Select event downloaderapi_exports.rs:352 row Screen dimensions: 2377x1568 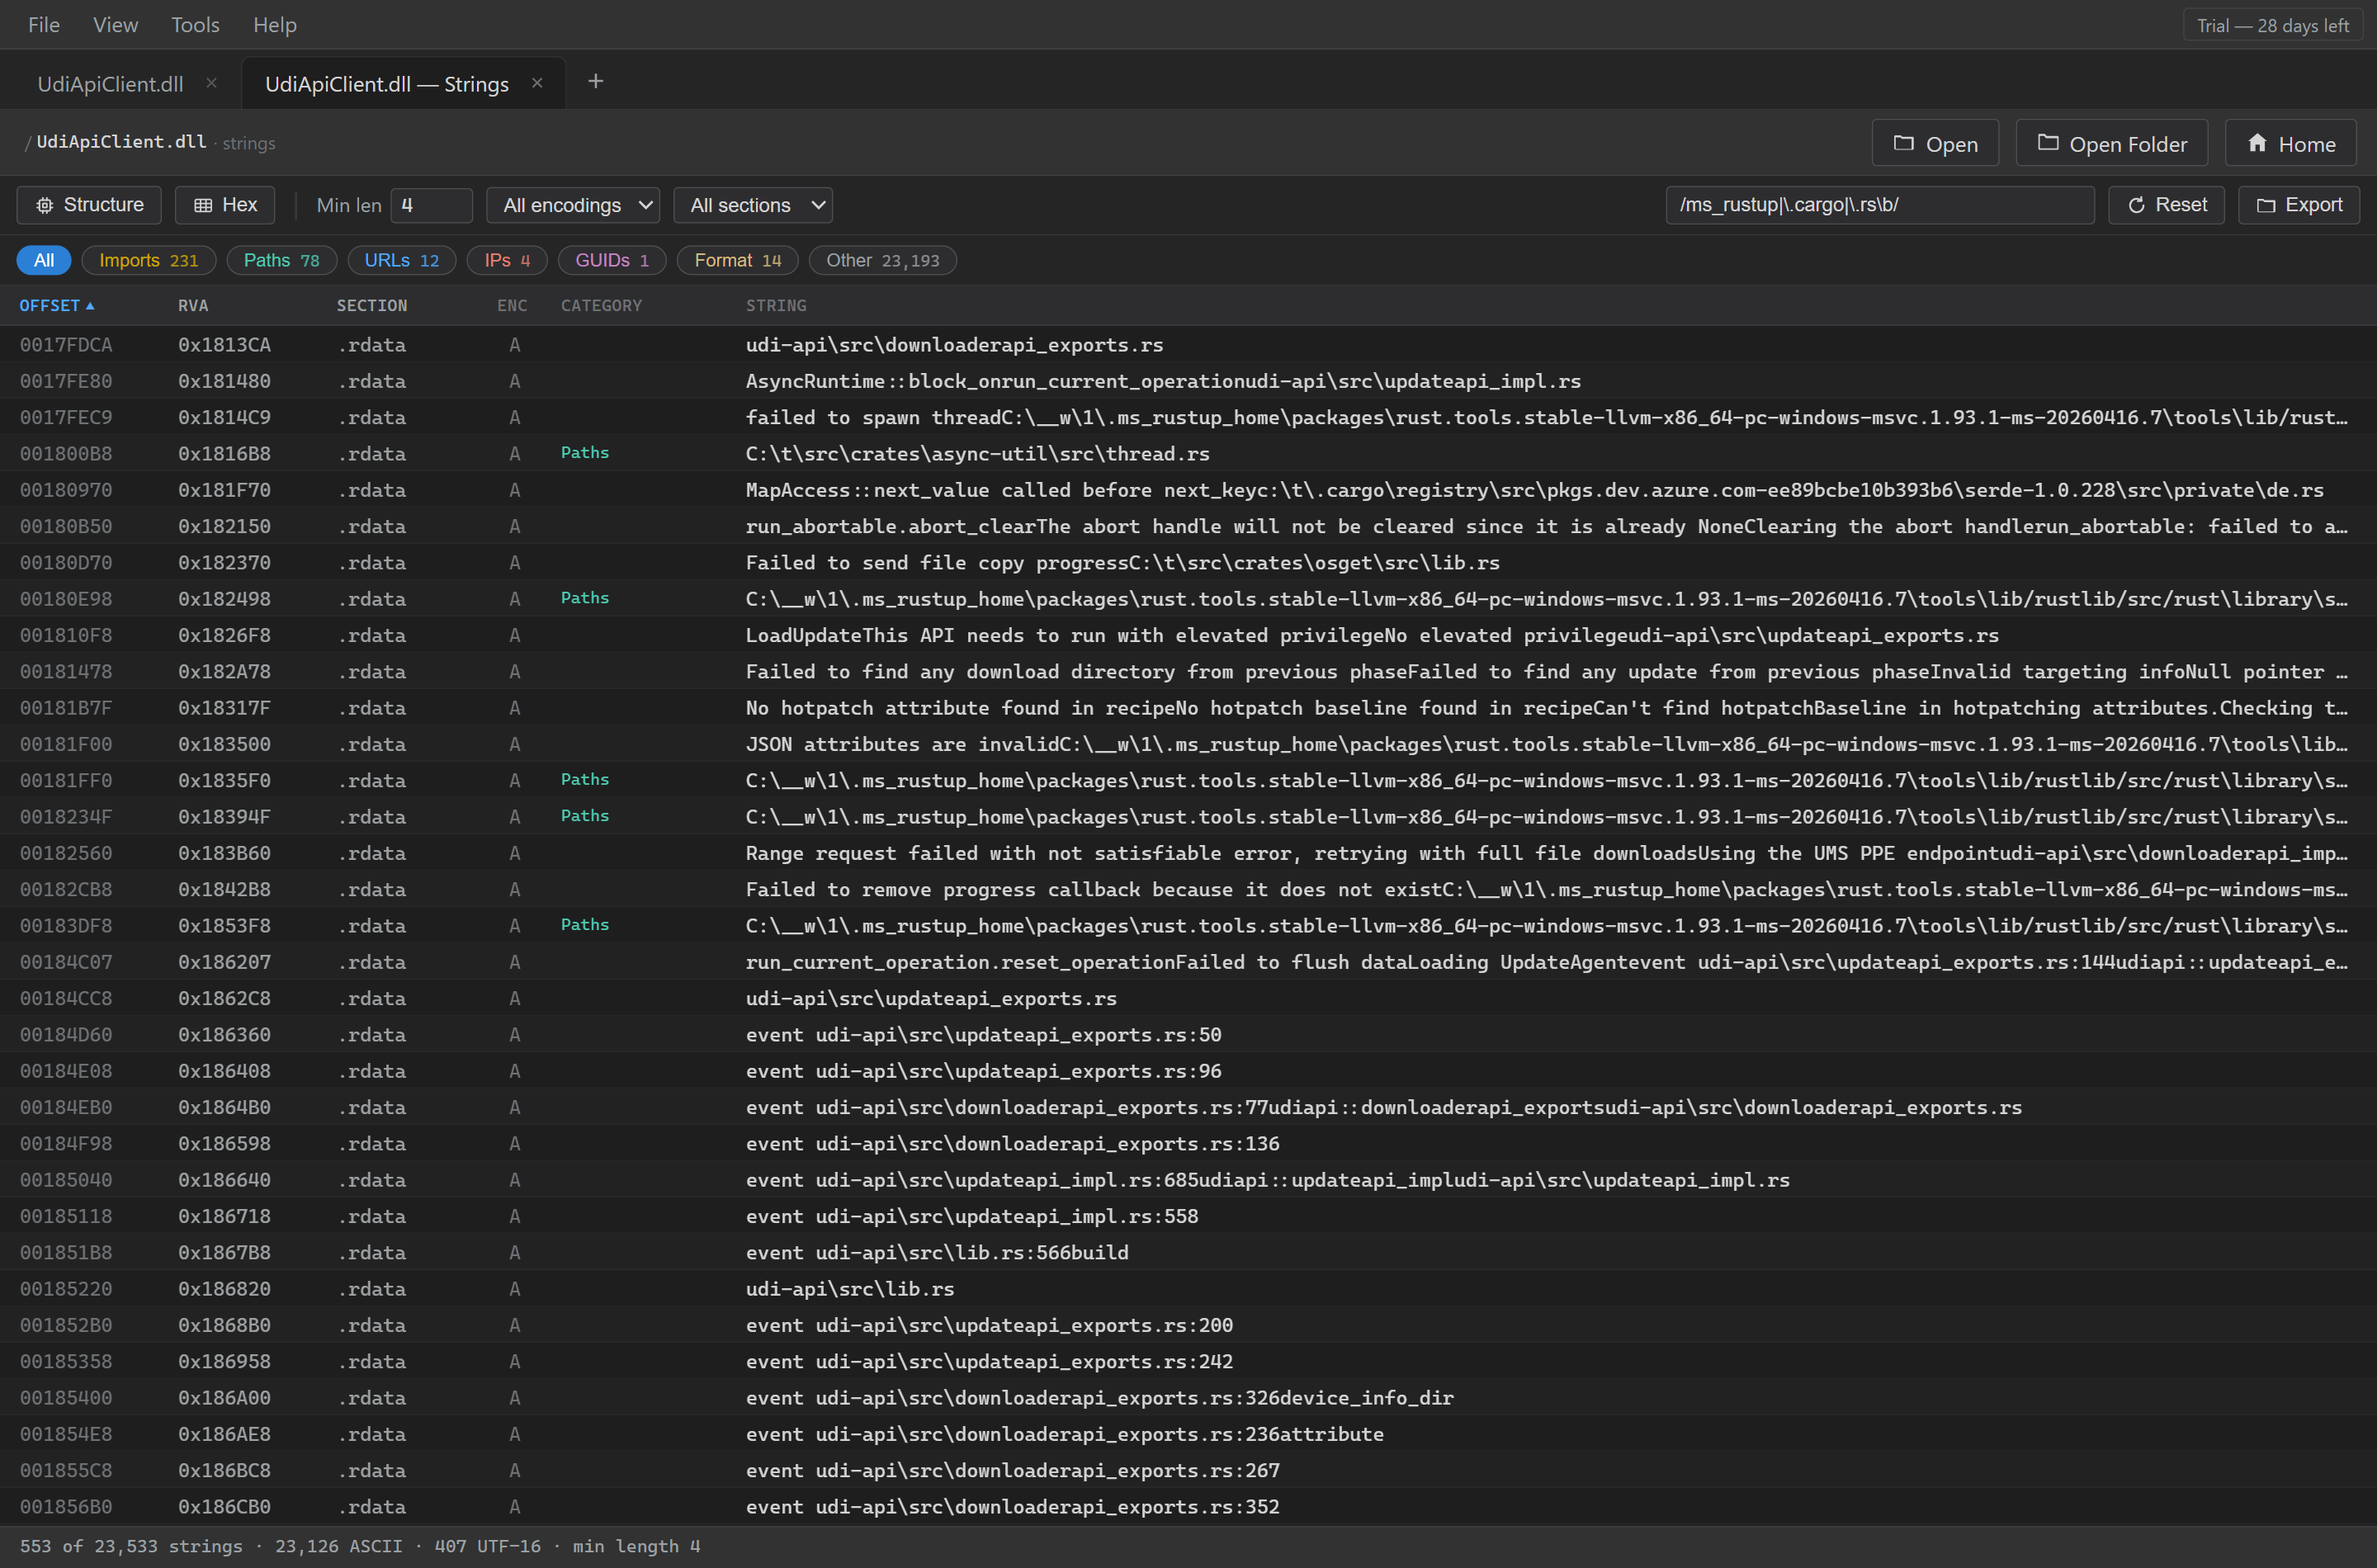1188,1507
